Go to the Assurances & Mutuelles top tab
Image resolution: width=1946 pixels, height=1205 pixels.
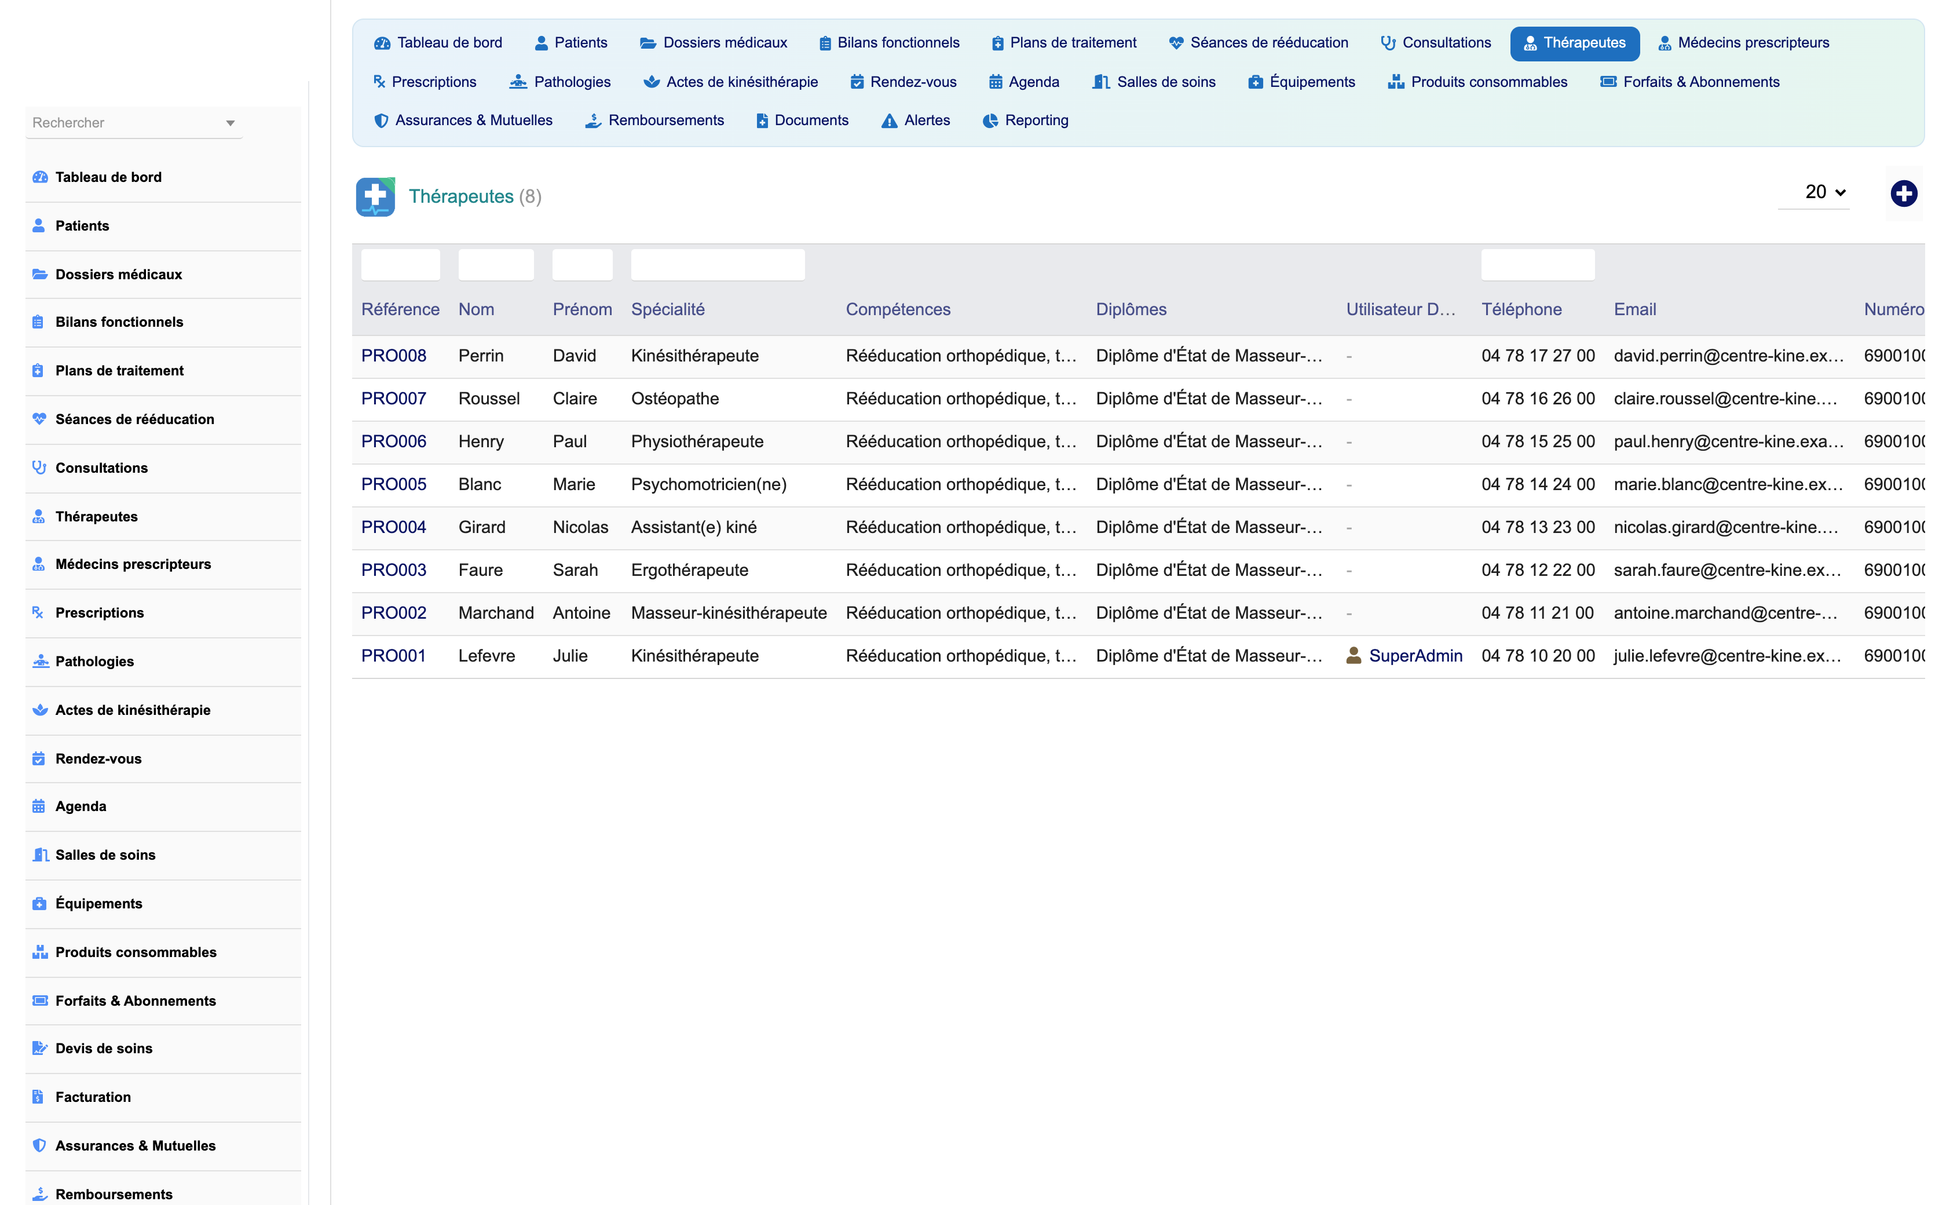pos(463,121)
